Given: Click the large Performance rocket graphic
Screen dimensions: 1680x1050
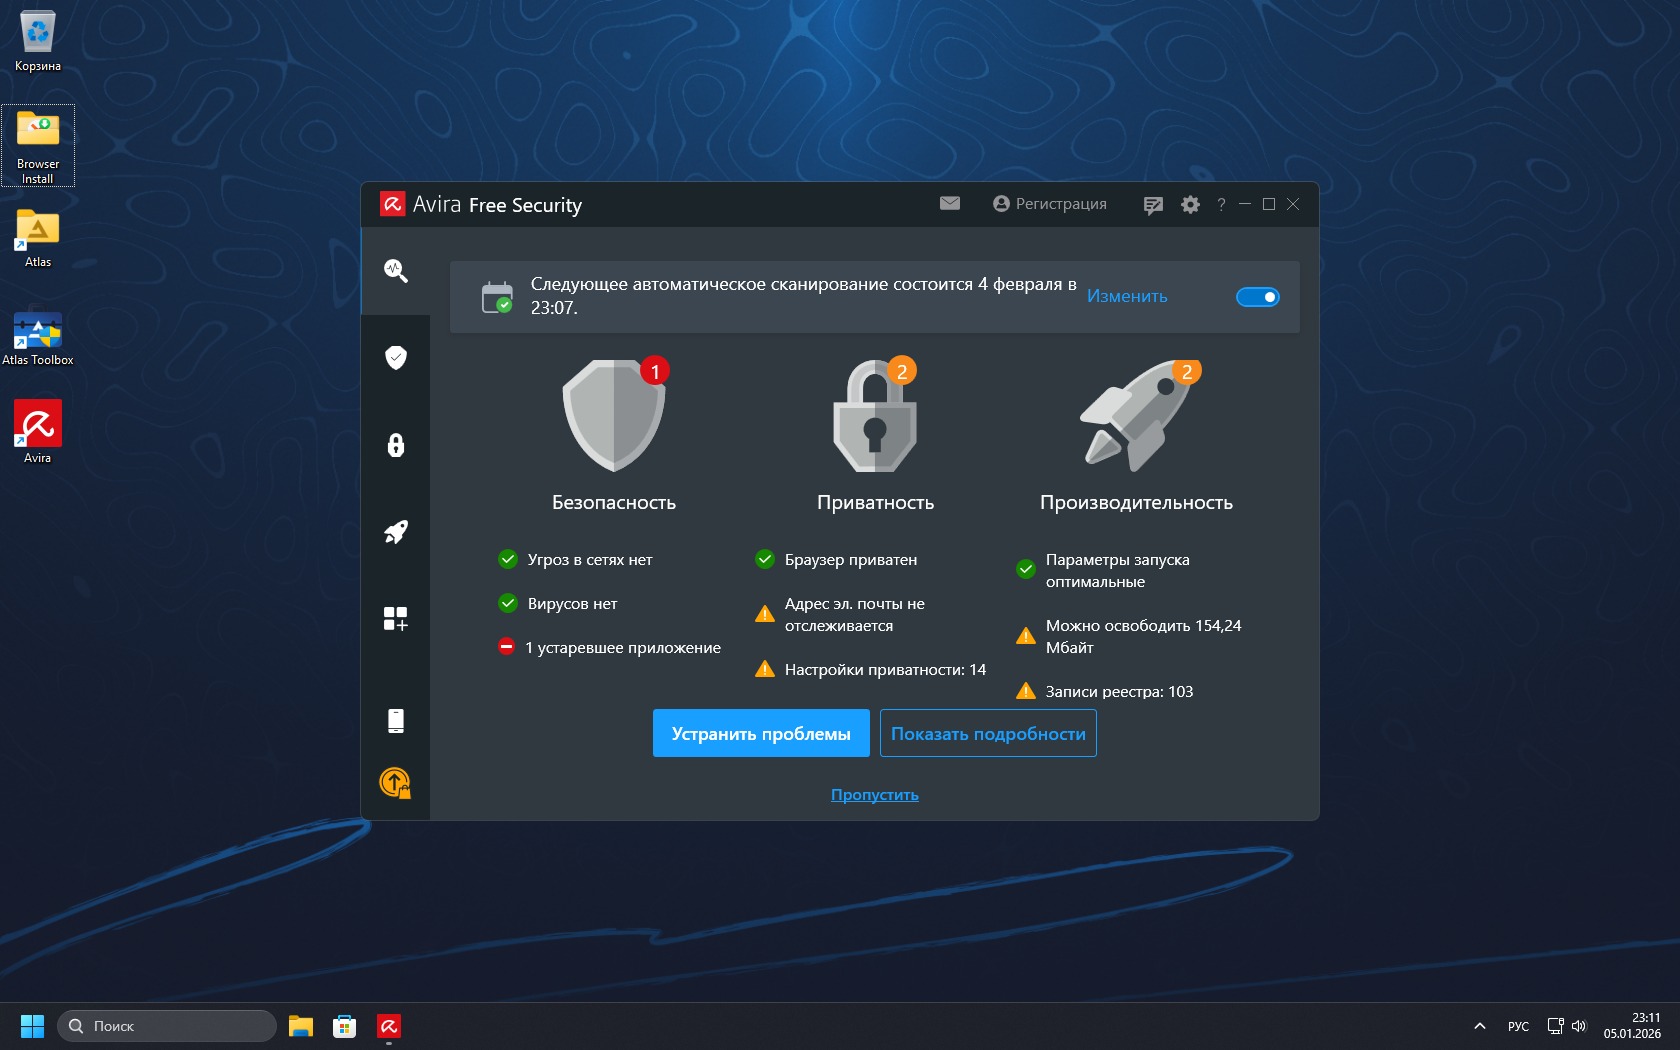Looking at the screenshot, I should click(x=1136, y=415).
